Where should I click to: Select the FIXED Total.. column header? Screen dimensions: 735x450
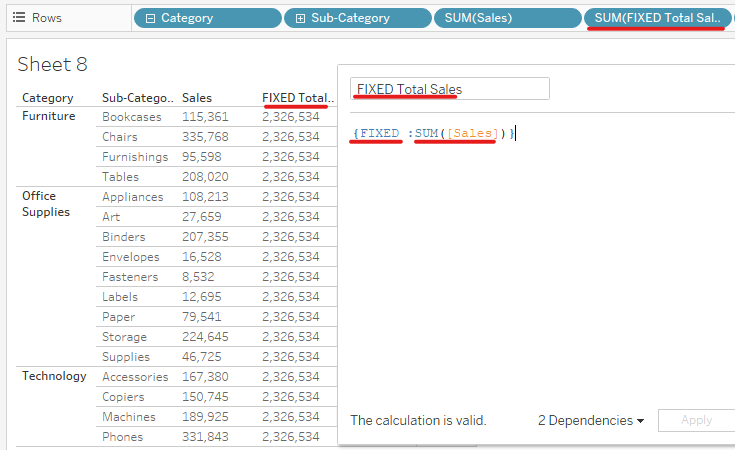298,98
